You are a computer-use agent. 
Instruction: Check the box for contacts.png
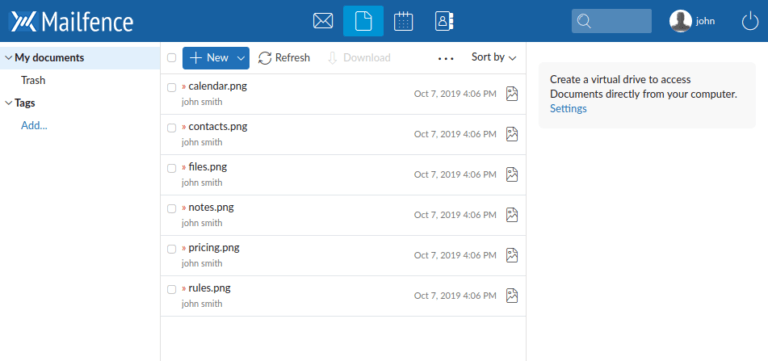(171, 128)
